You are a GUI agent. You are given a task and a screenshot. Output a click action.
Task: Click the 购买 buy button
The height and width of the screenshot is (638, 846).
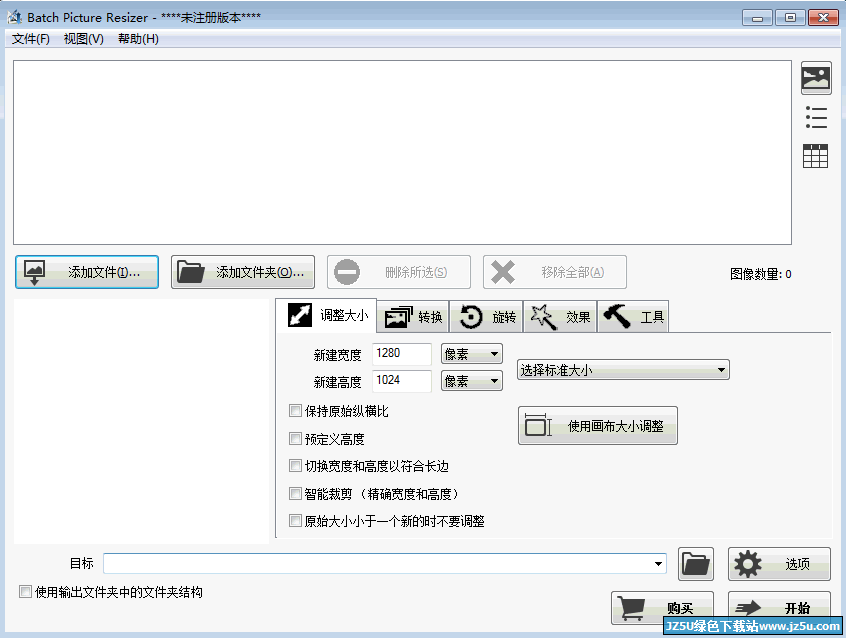click(x=663, y=608)
